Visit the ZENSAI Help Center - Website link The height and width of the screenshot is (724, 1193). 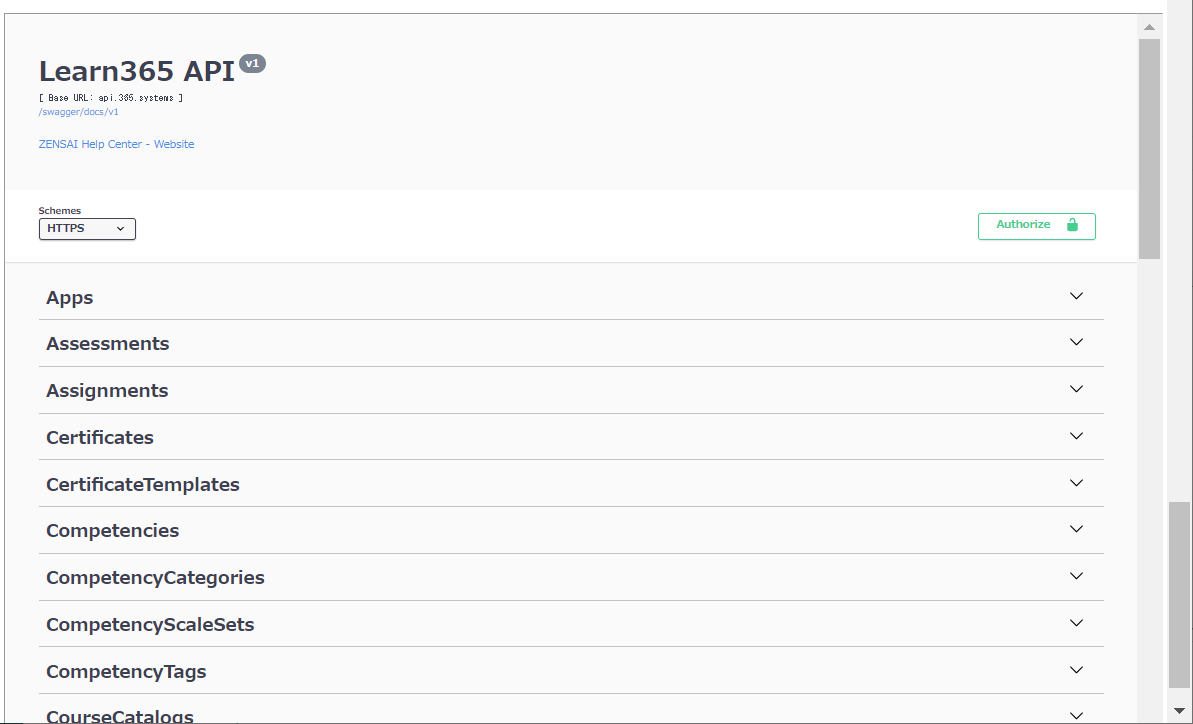116,144
